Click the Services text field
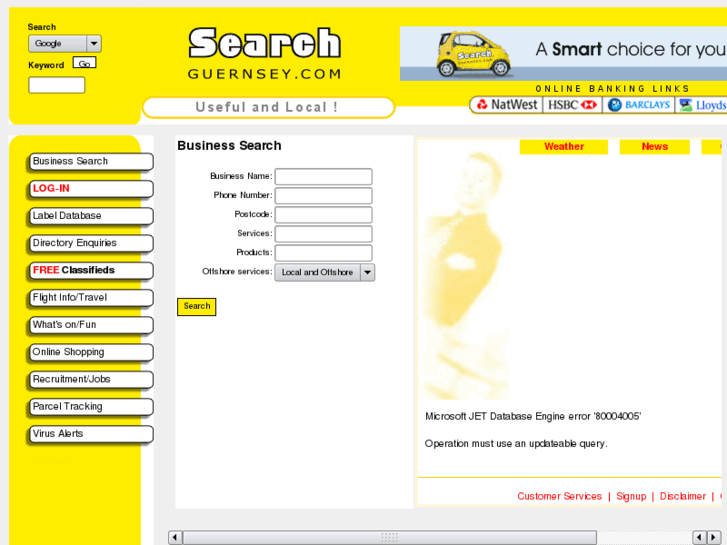 tap(324, 234)
